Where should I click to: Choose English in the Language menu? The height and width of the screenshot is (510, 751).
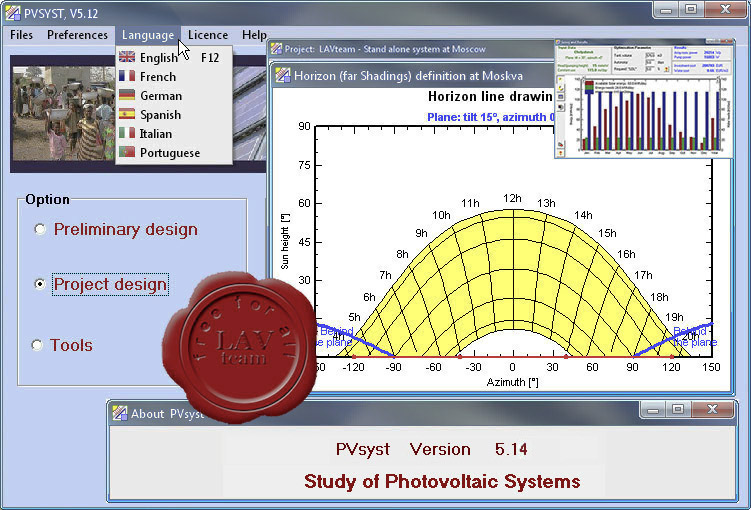174,57
